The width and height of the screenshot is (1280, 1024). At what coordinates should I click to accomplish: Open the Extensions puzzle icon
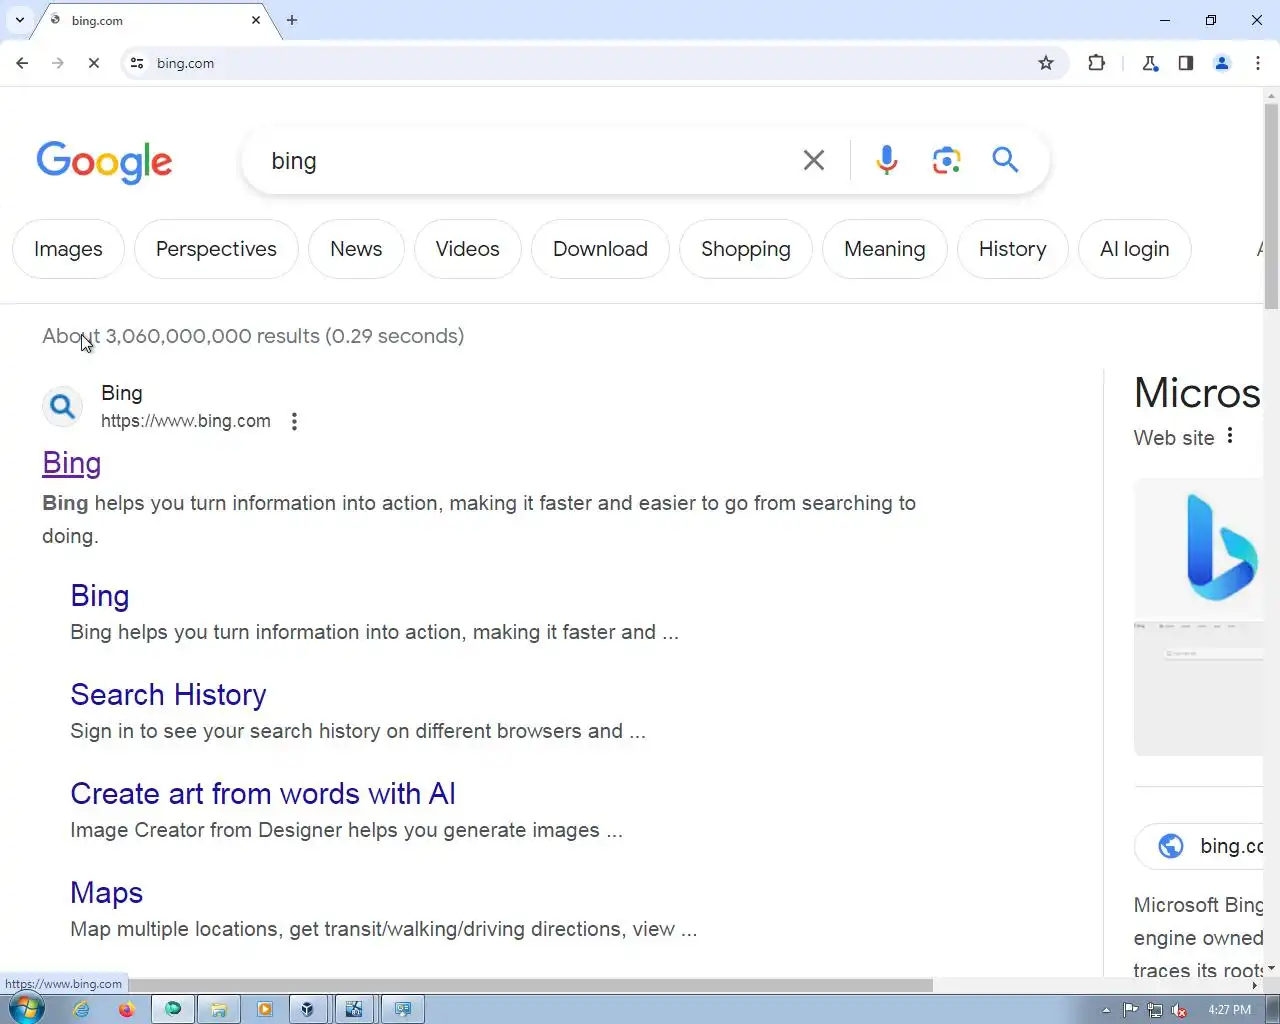[1096, 63]
